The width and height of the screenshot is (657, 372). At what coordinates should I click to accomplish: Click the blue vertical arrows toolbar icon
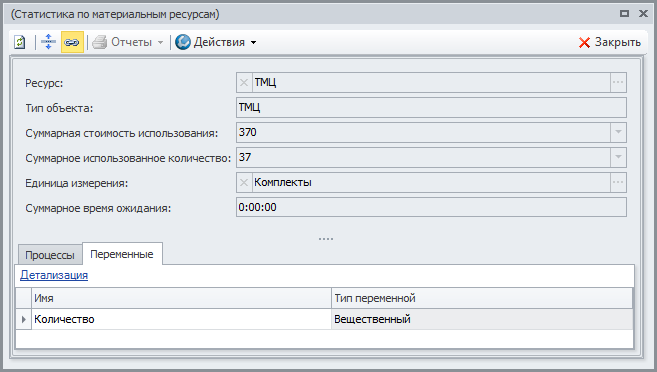[49, 42]
